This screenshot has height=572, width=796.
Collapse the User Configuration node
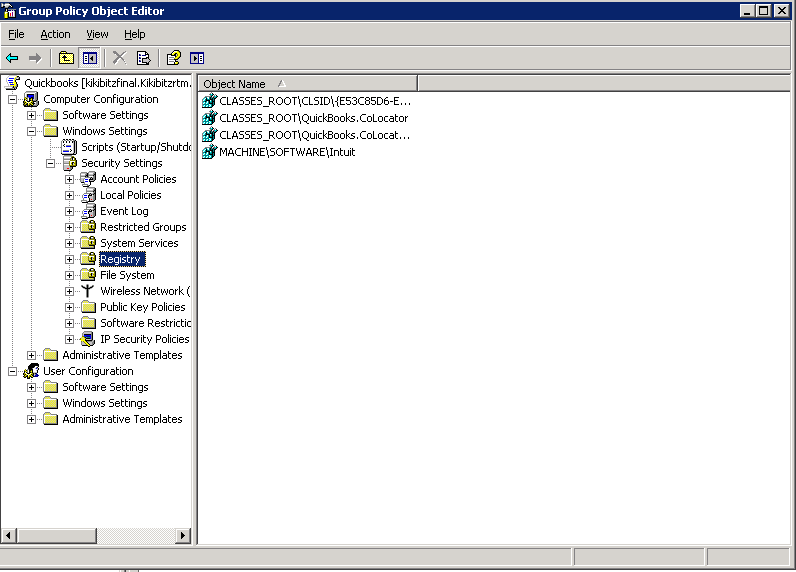13,371
